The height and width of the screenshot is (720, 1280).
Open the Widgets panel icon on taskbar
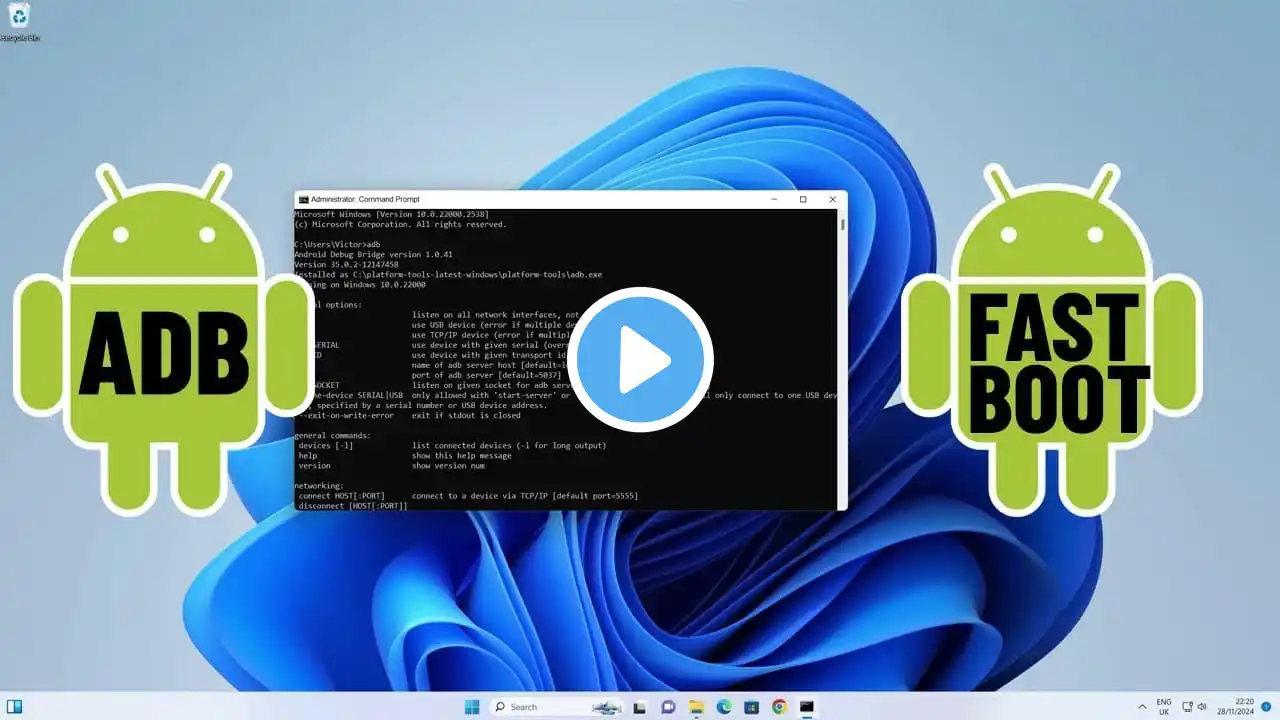tap(14, 707)
